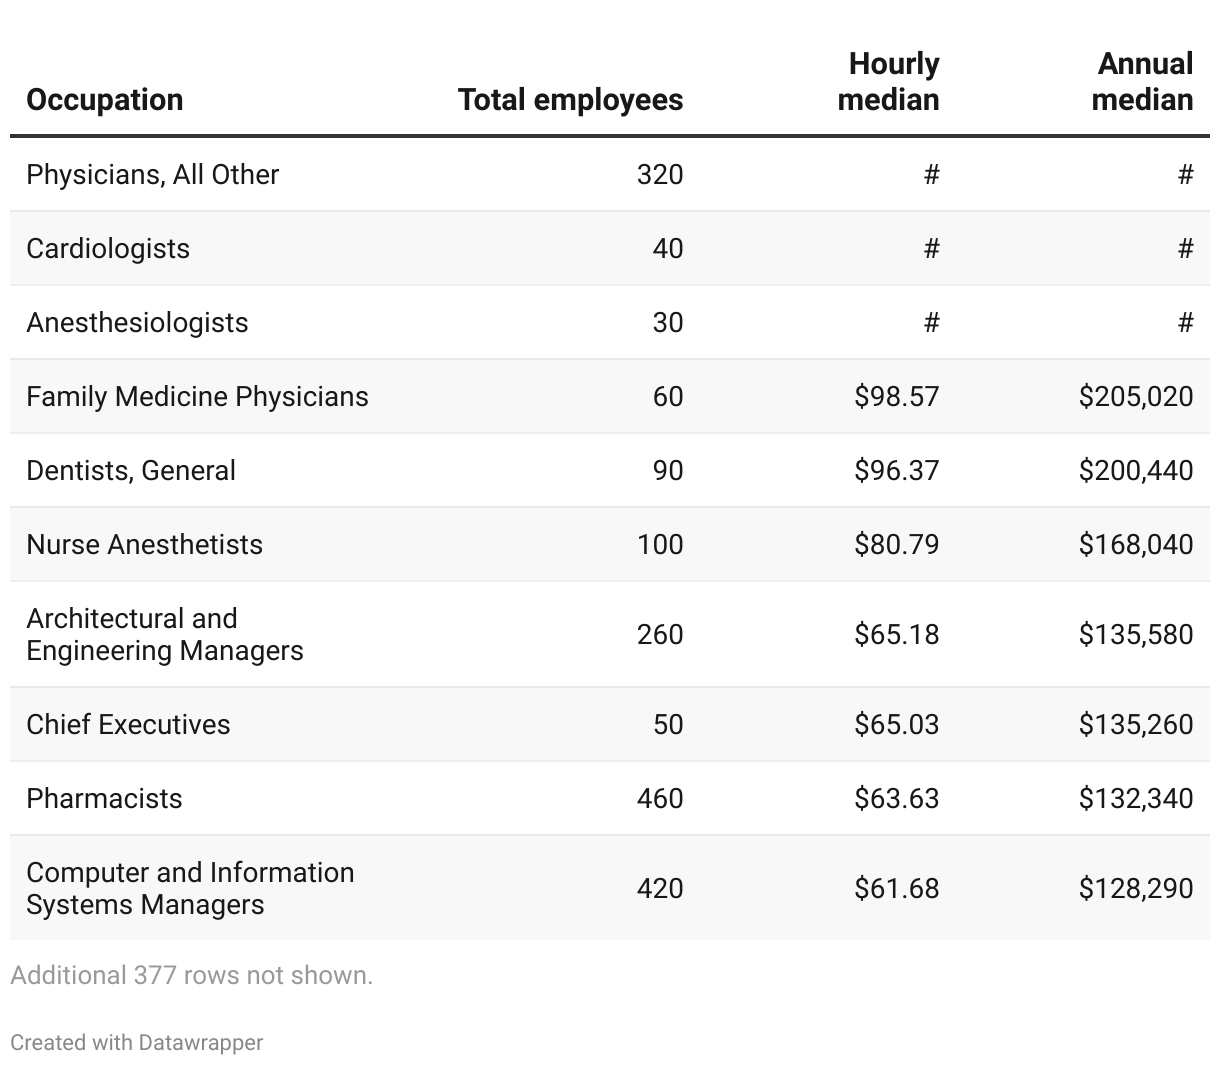Click Architectural and Engineering Managers cell
The width and height of the screenshot is (1220, 1066).
click(164, 634)
